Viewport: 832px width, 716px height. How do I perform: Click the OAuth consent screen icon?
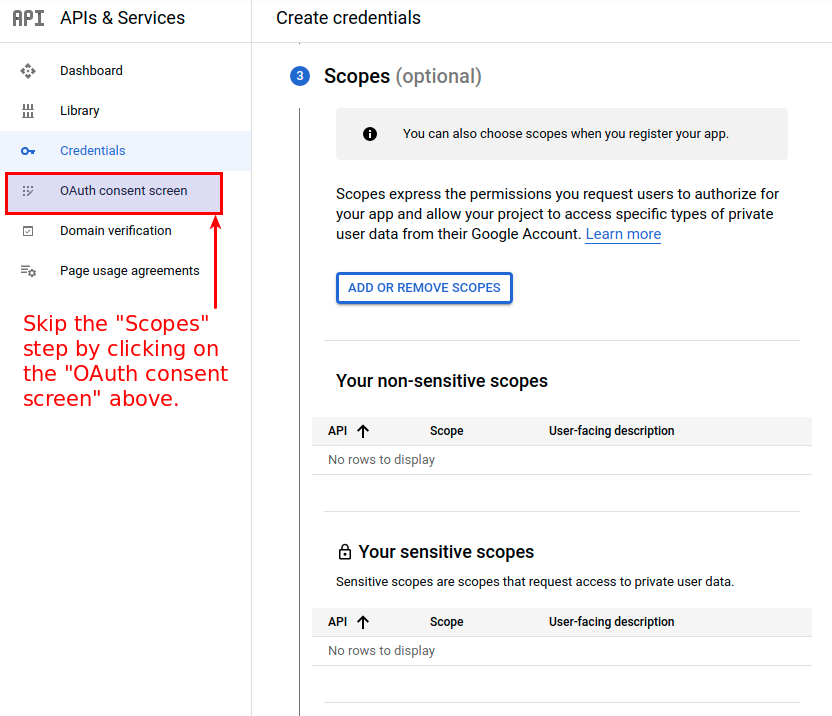pyautogui.click(x=28, y=191)
